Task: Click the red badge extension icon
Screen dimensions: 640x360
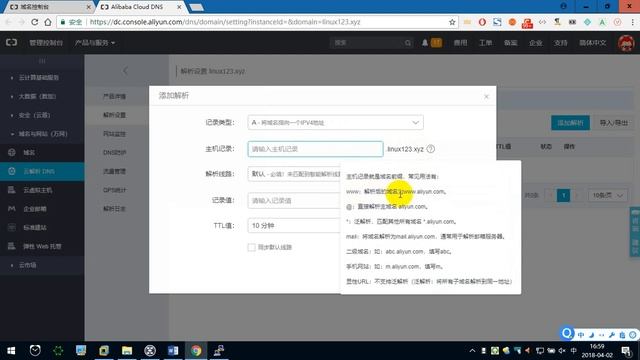Action: coord(527,23)
